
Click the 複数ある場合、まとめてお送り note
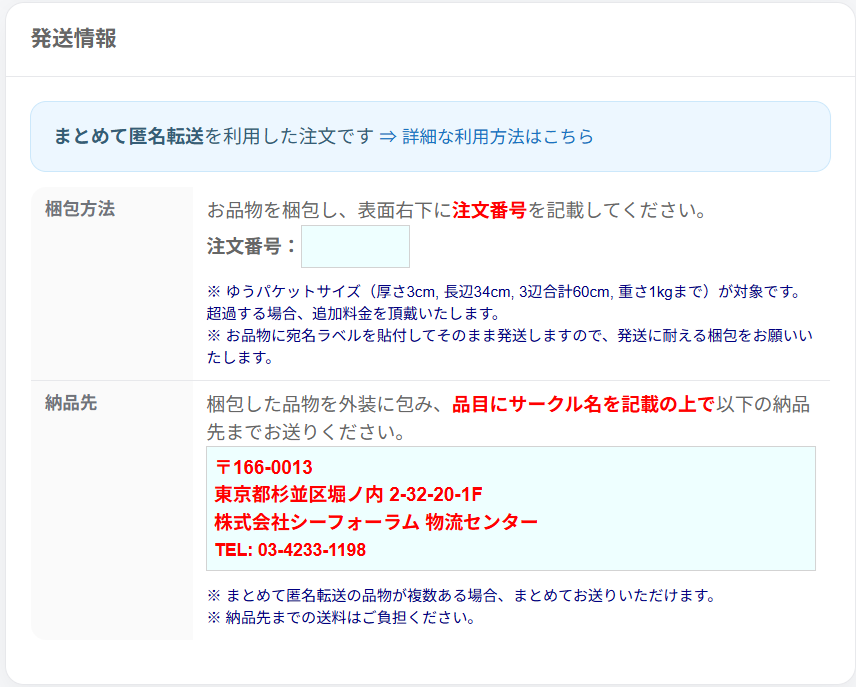coord(462,595)
